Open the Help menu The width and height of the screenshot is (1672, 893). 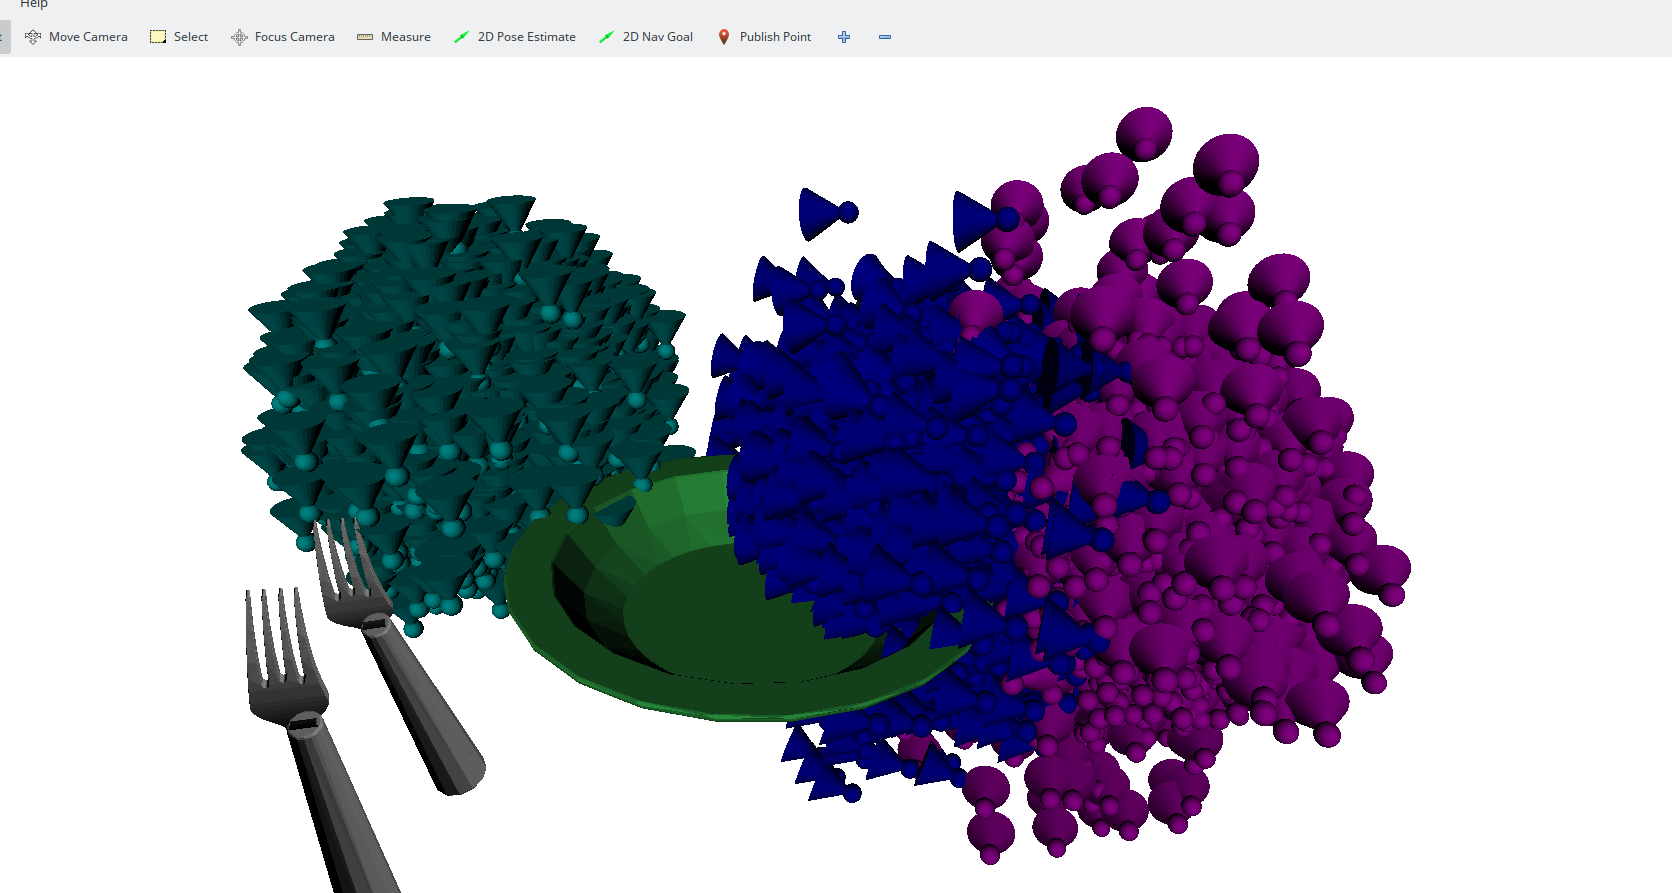pyautogui.click(x=34, y=4)
